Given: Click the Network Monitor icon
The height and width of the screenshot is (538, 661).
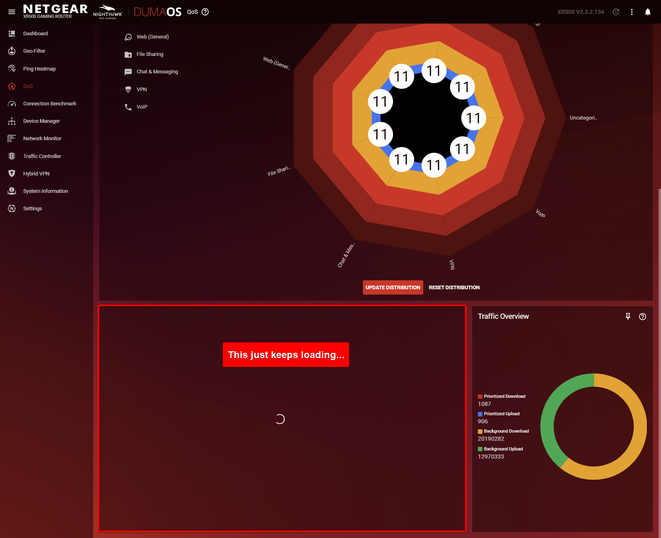Looking at the screenshot, I should tap(12, 138).
